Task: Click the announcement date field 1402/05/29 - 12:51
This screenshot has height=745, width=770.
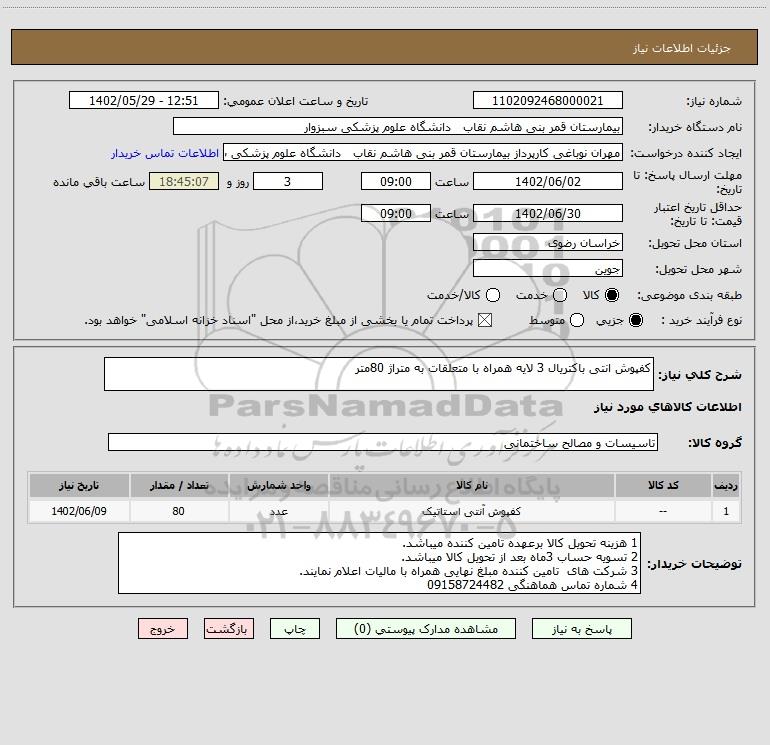Action: tap(143, 100)
